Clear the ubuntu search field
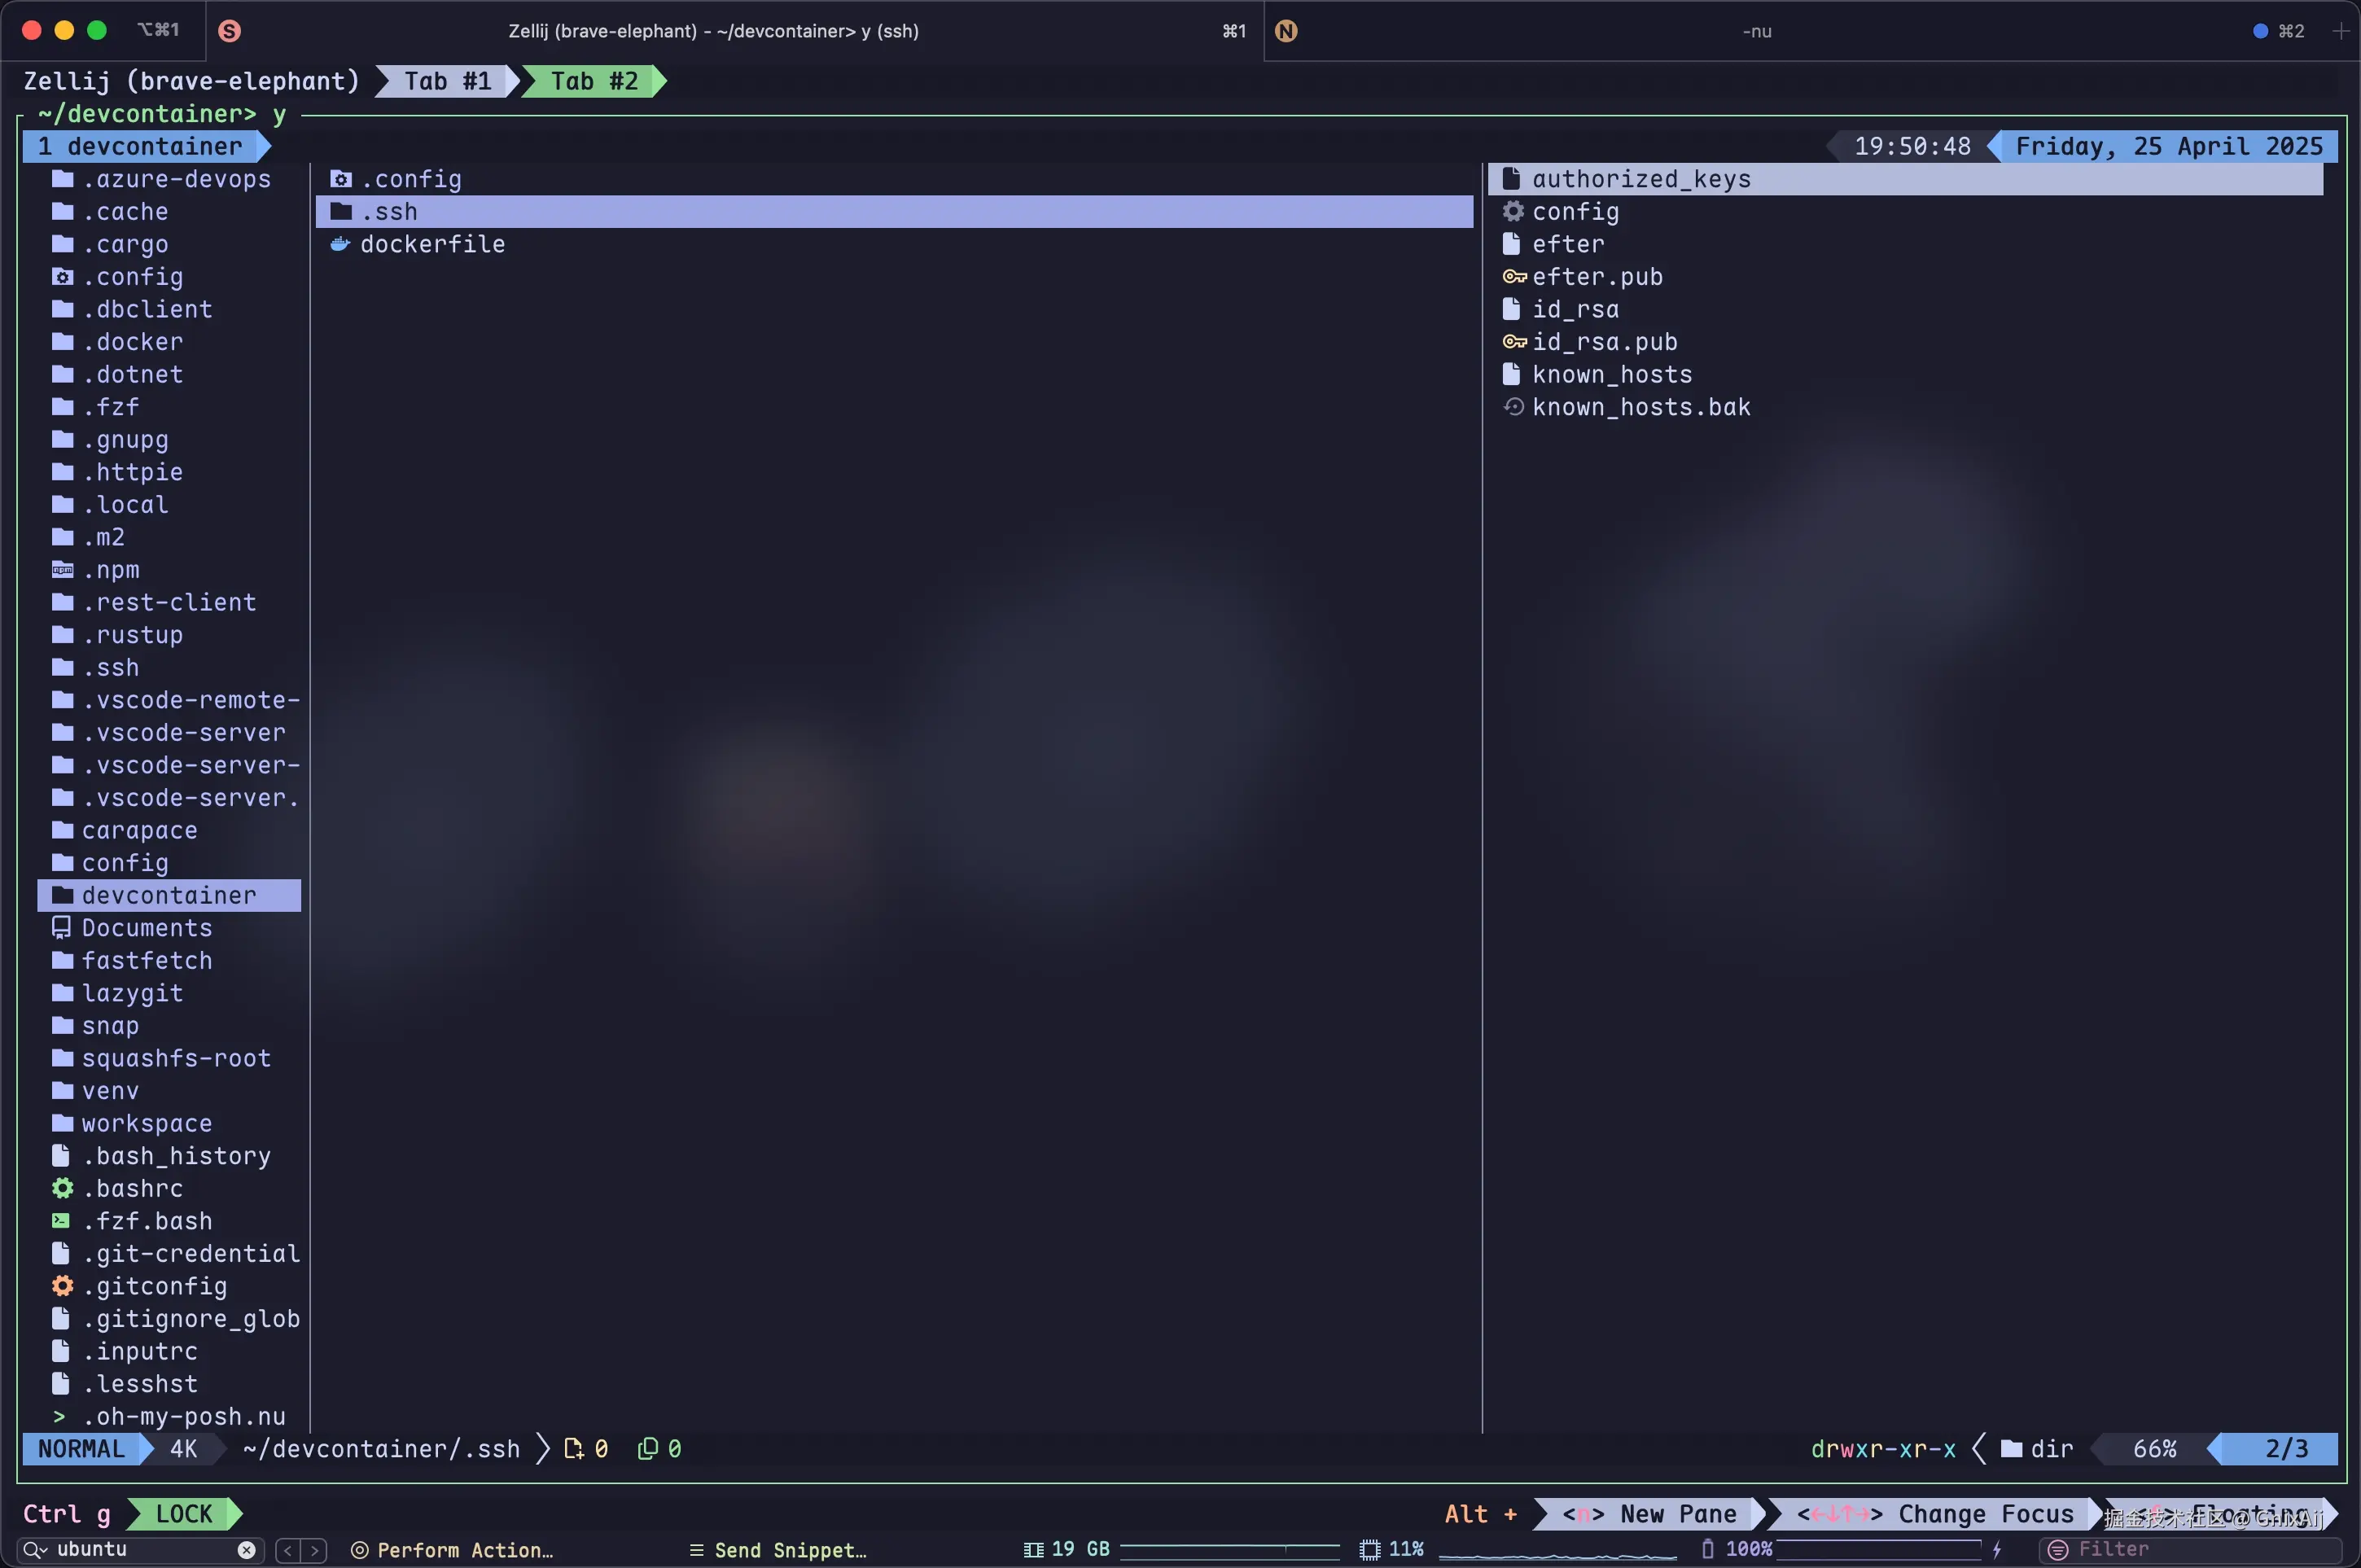The height and width of the screenshot is (1568, 2361). coord(246,1550)
